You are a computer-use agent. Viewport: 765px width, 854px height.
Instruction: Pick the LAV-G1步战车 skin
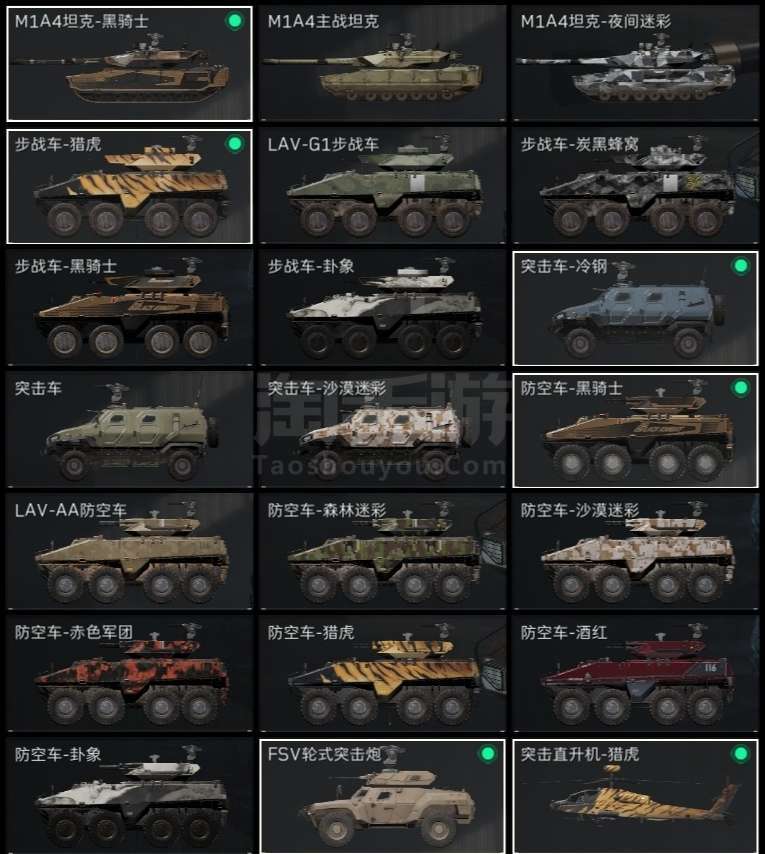coord(382,186)
